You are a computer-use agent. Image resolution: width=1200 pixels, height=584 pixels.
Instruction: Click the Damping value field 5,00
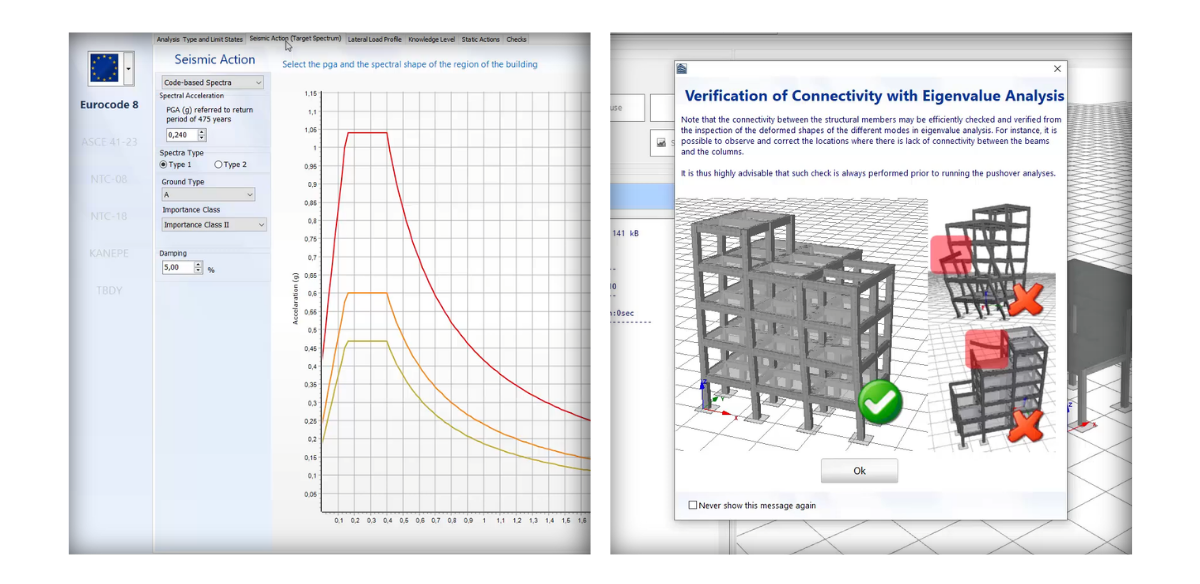pyautogui.click(x=176, y=268)
